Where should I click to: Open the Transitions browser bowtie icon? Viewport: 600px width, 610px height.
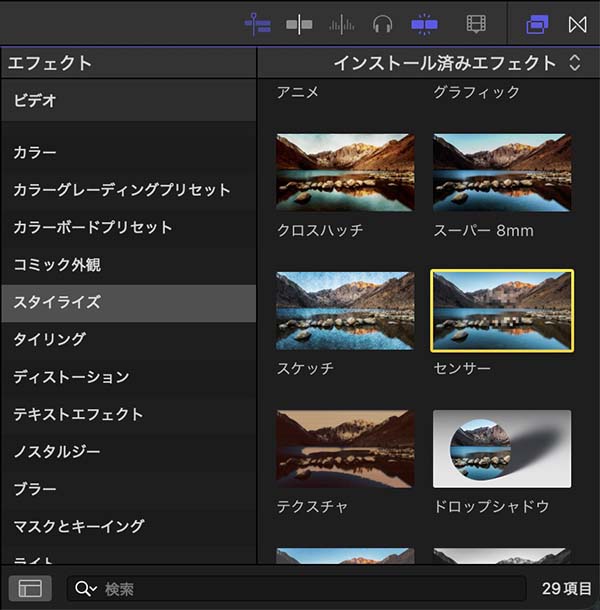[577, 23]
